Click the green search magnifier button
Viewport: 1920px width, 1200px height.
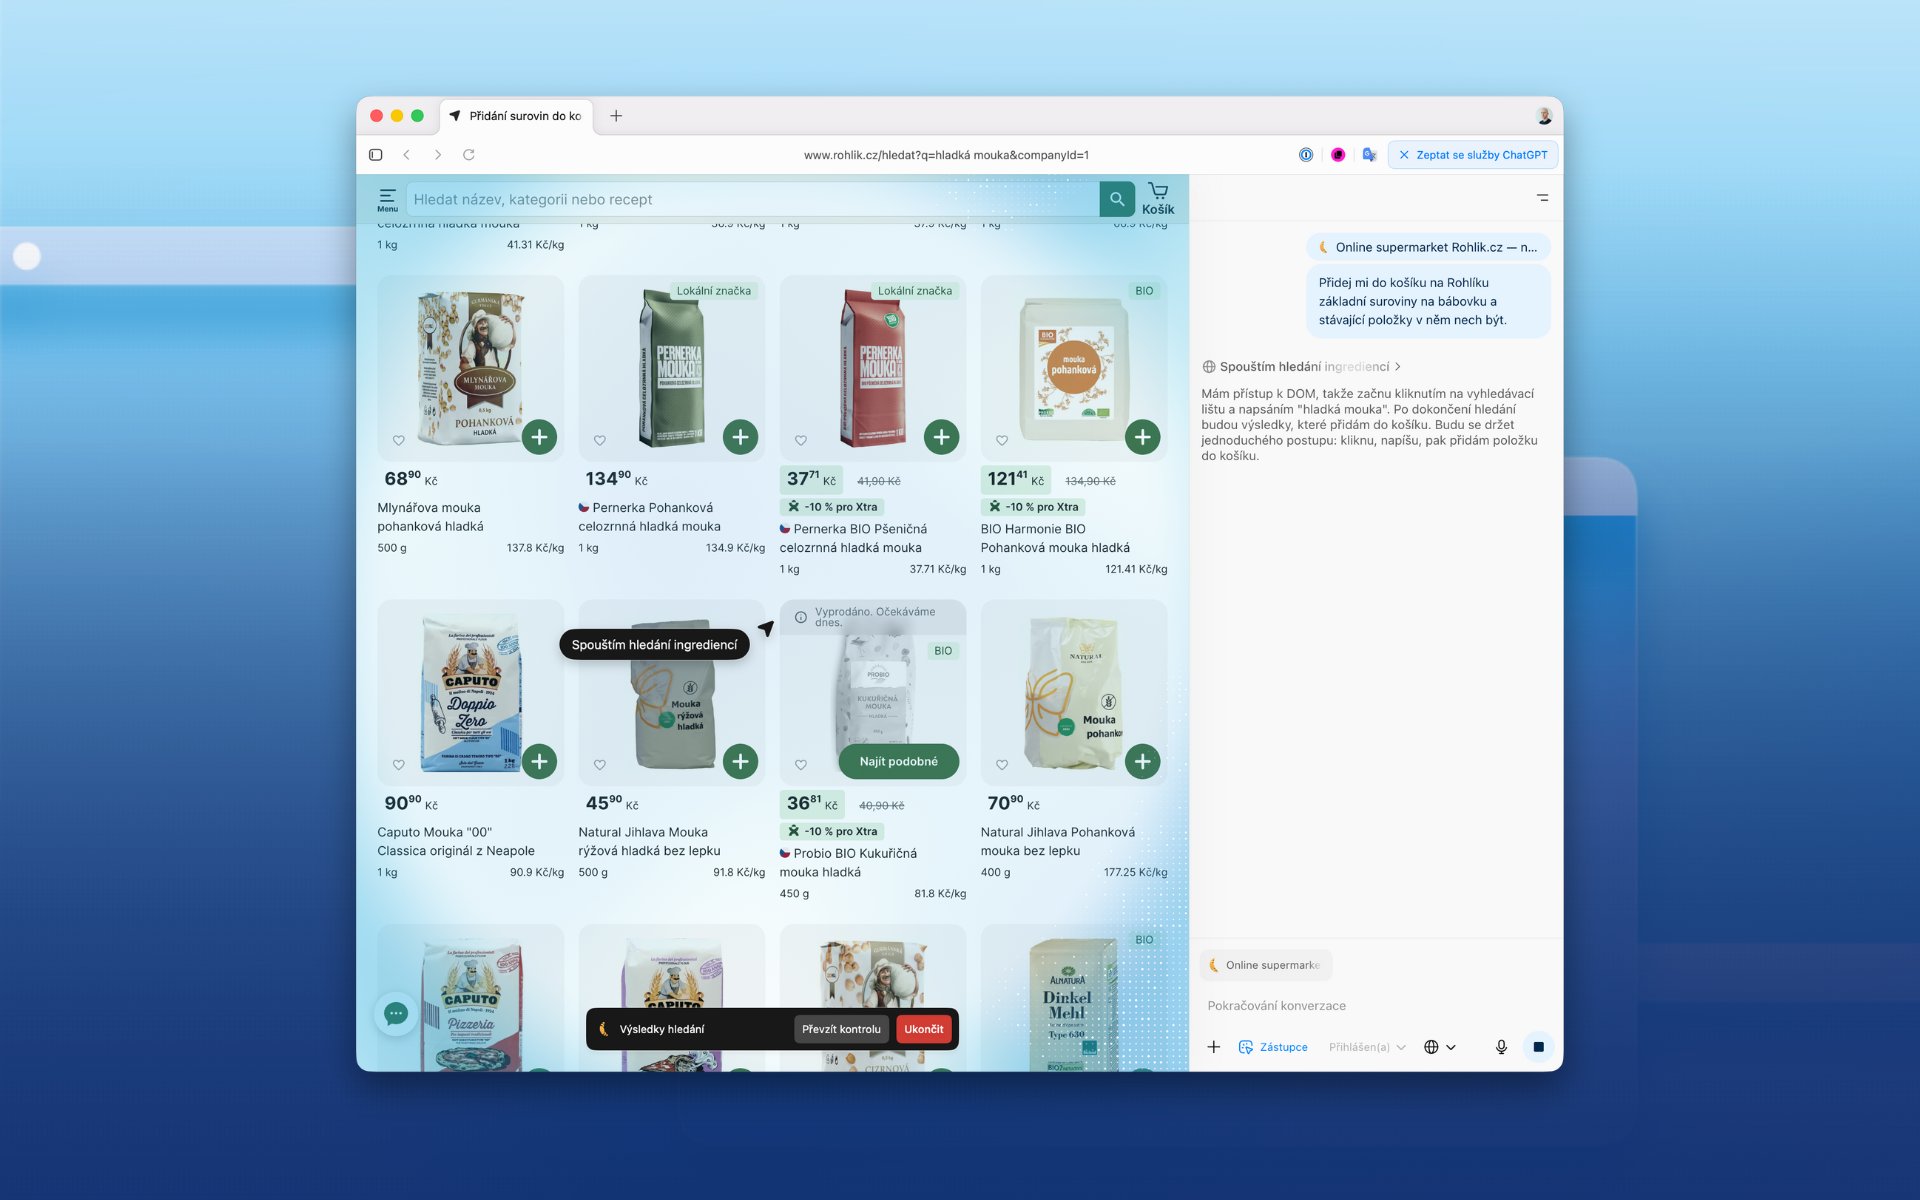click(x=1117, y=199)
